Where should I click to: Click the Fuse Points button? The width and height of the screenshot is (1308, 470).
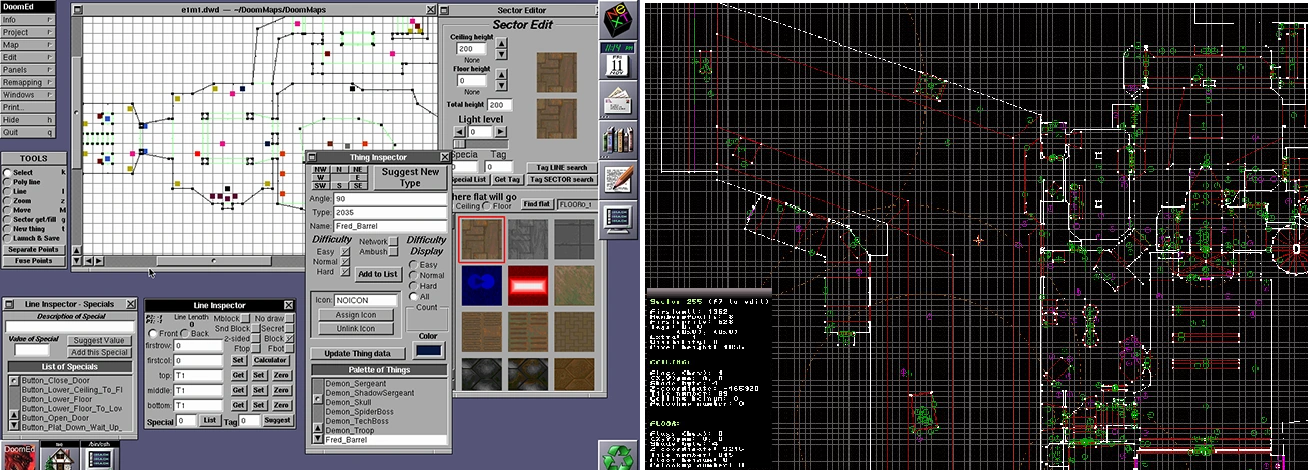click(34, 261)
